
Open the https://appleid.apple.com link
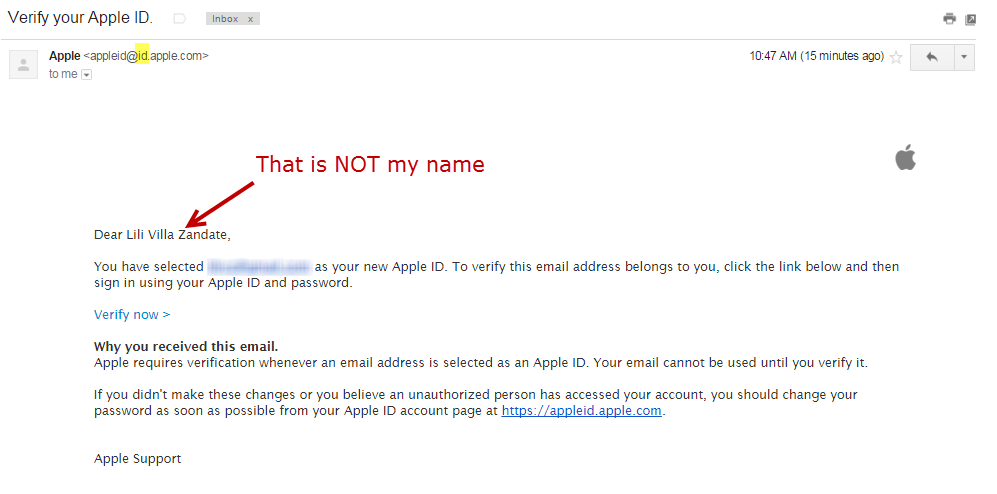pyautogui.click(x=582, y=411)
